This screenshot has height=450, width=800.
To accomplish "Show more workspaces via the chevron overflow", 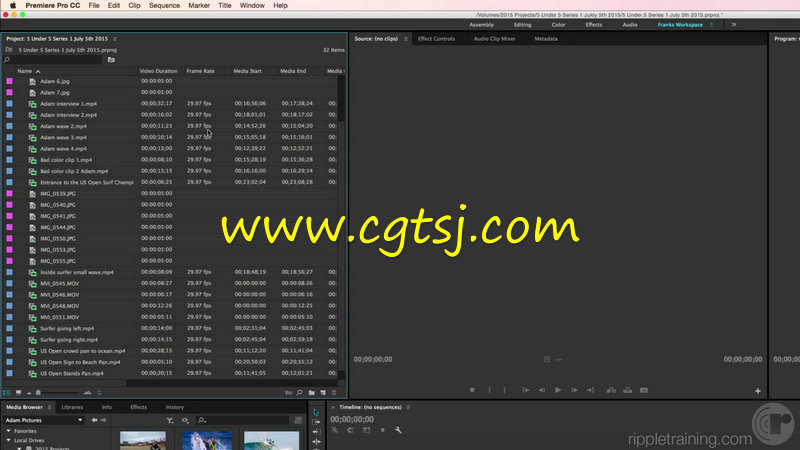I will (734, 24).
